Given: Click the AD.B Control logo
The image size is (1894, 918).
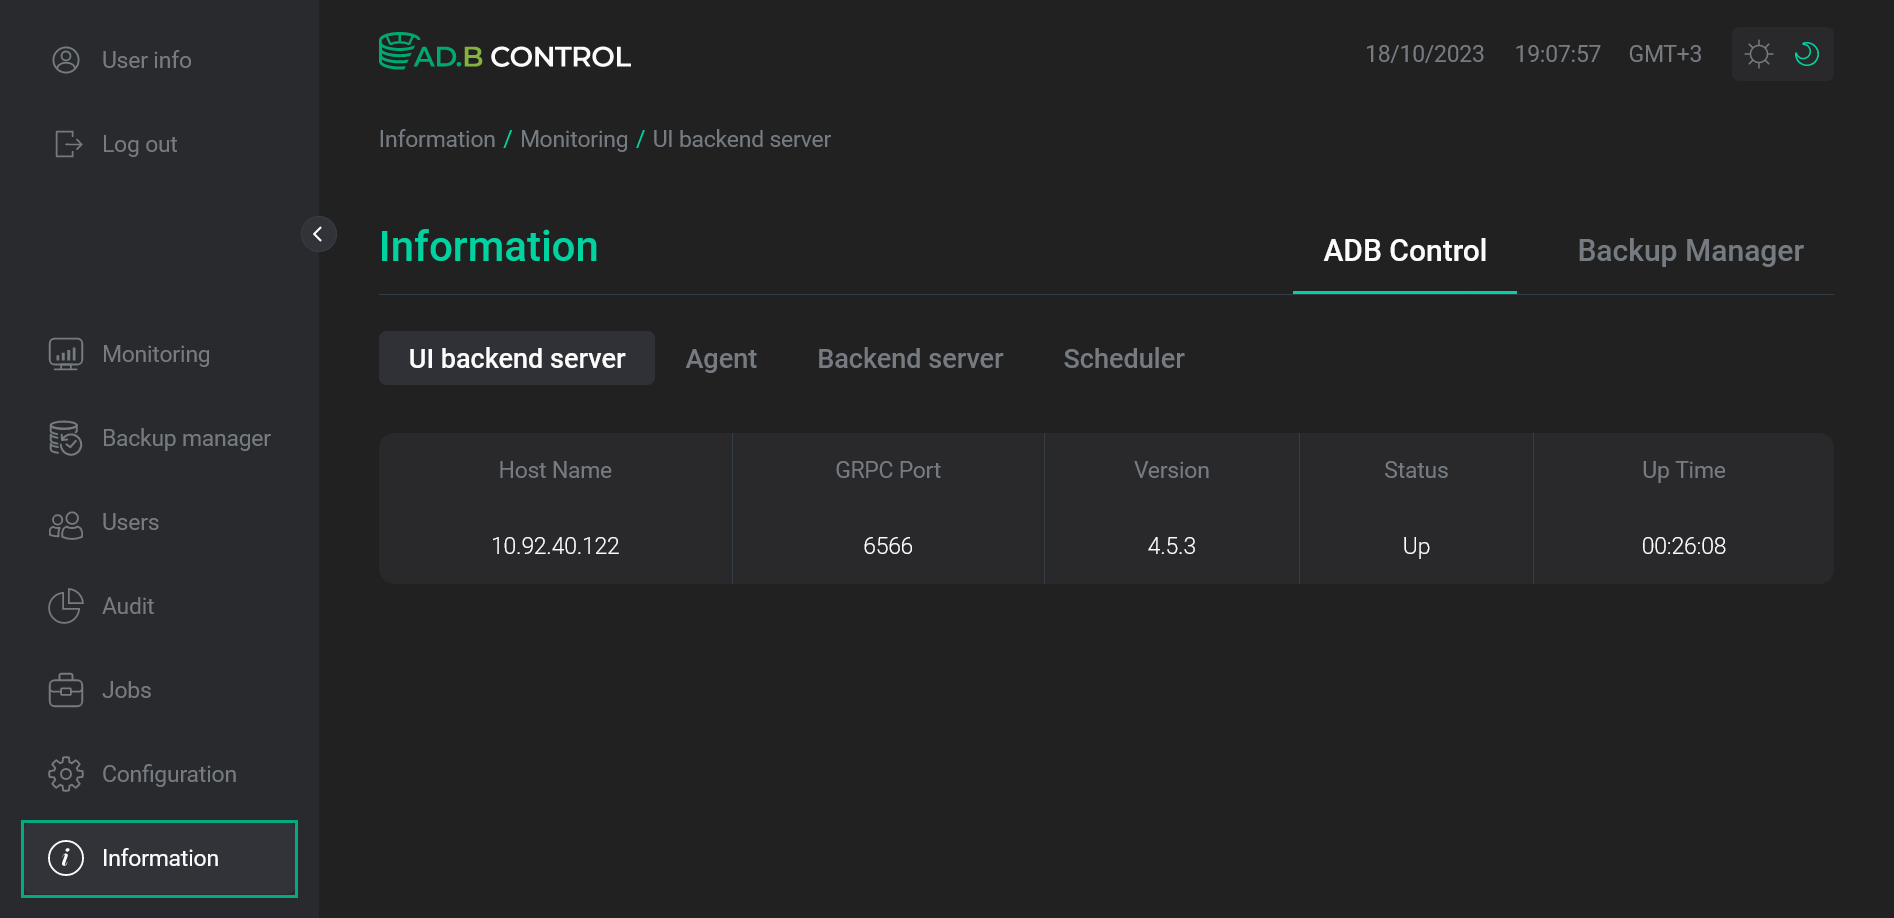Looking at the screenshot, I should [504, 53].
